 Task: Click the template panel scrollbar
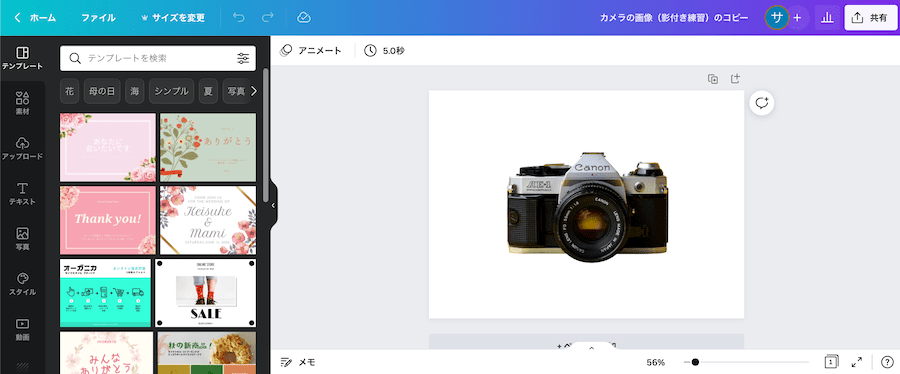point(265,135)
